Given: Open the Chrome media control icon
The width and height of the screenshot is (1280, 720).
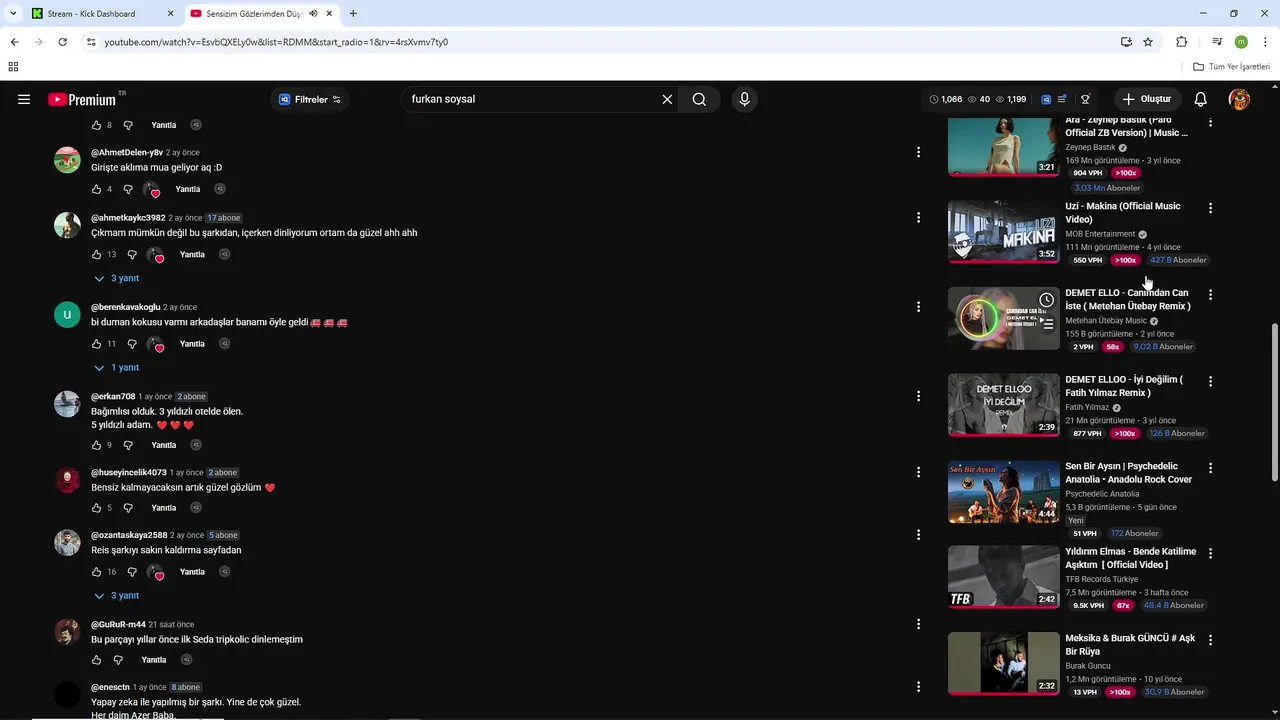Looking at the screenshot, I should pos(1217,42).
